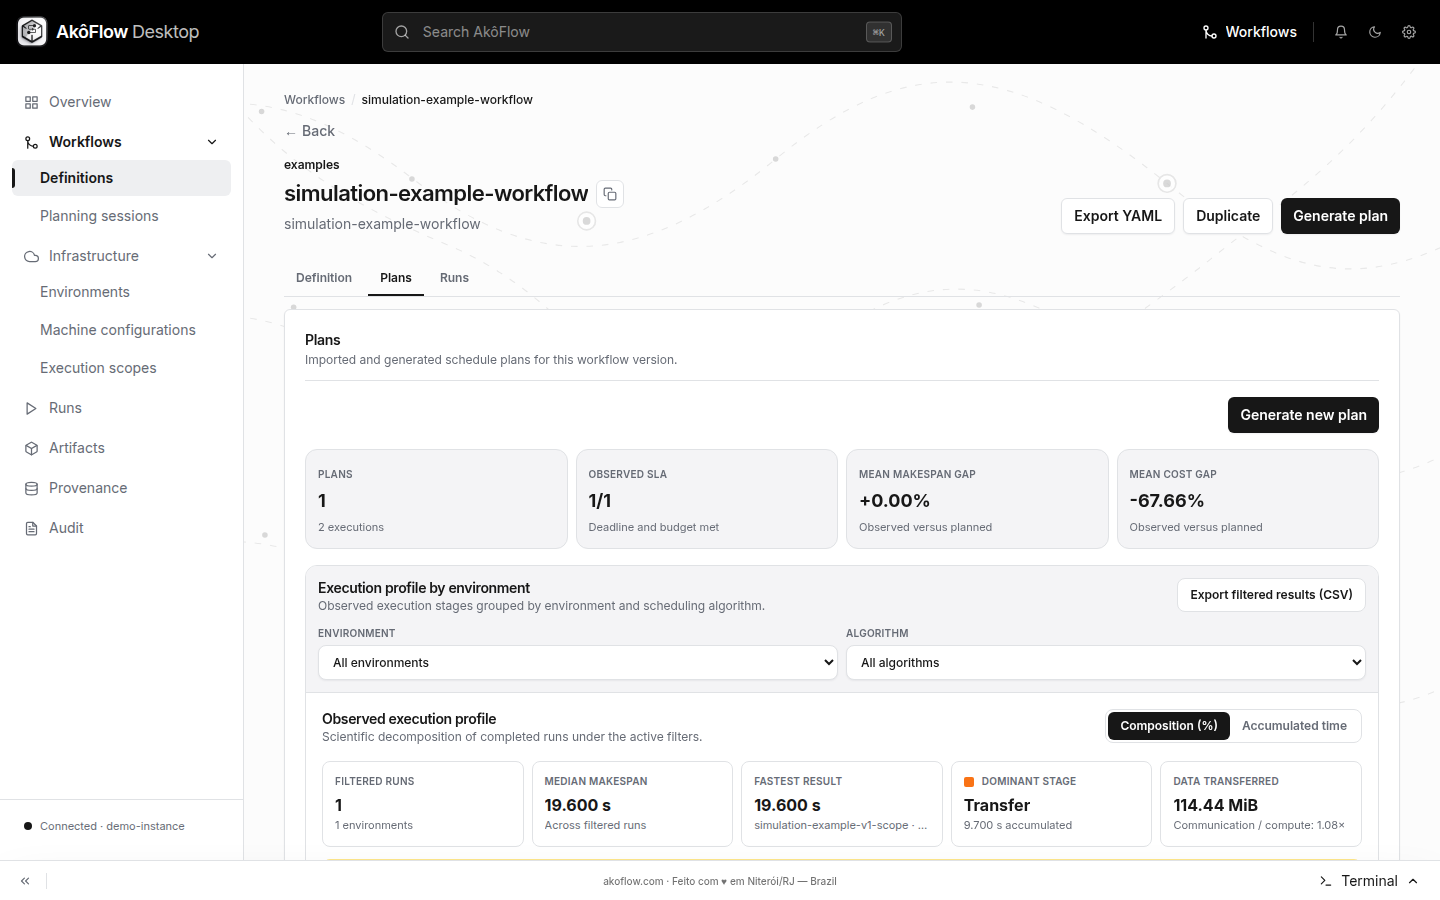
Task: Collapse the Workflows sidebar section chevron
Action: 212,142
